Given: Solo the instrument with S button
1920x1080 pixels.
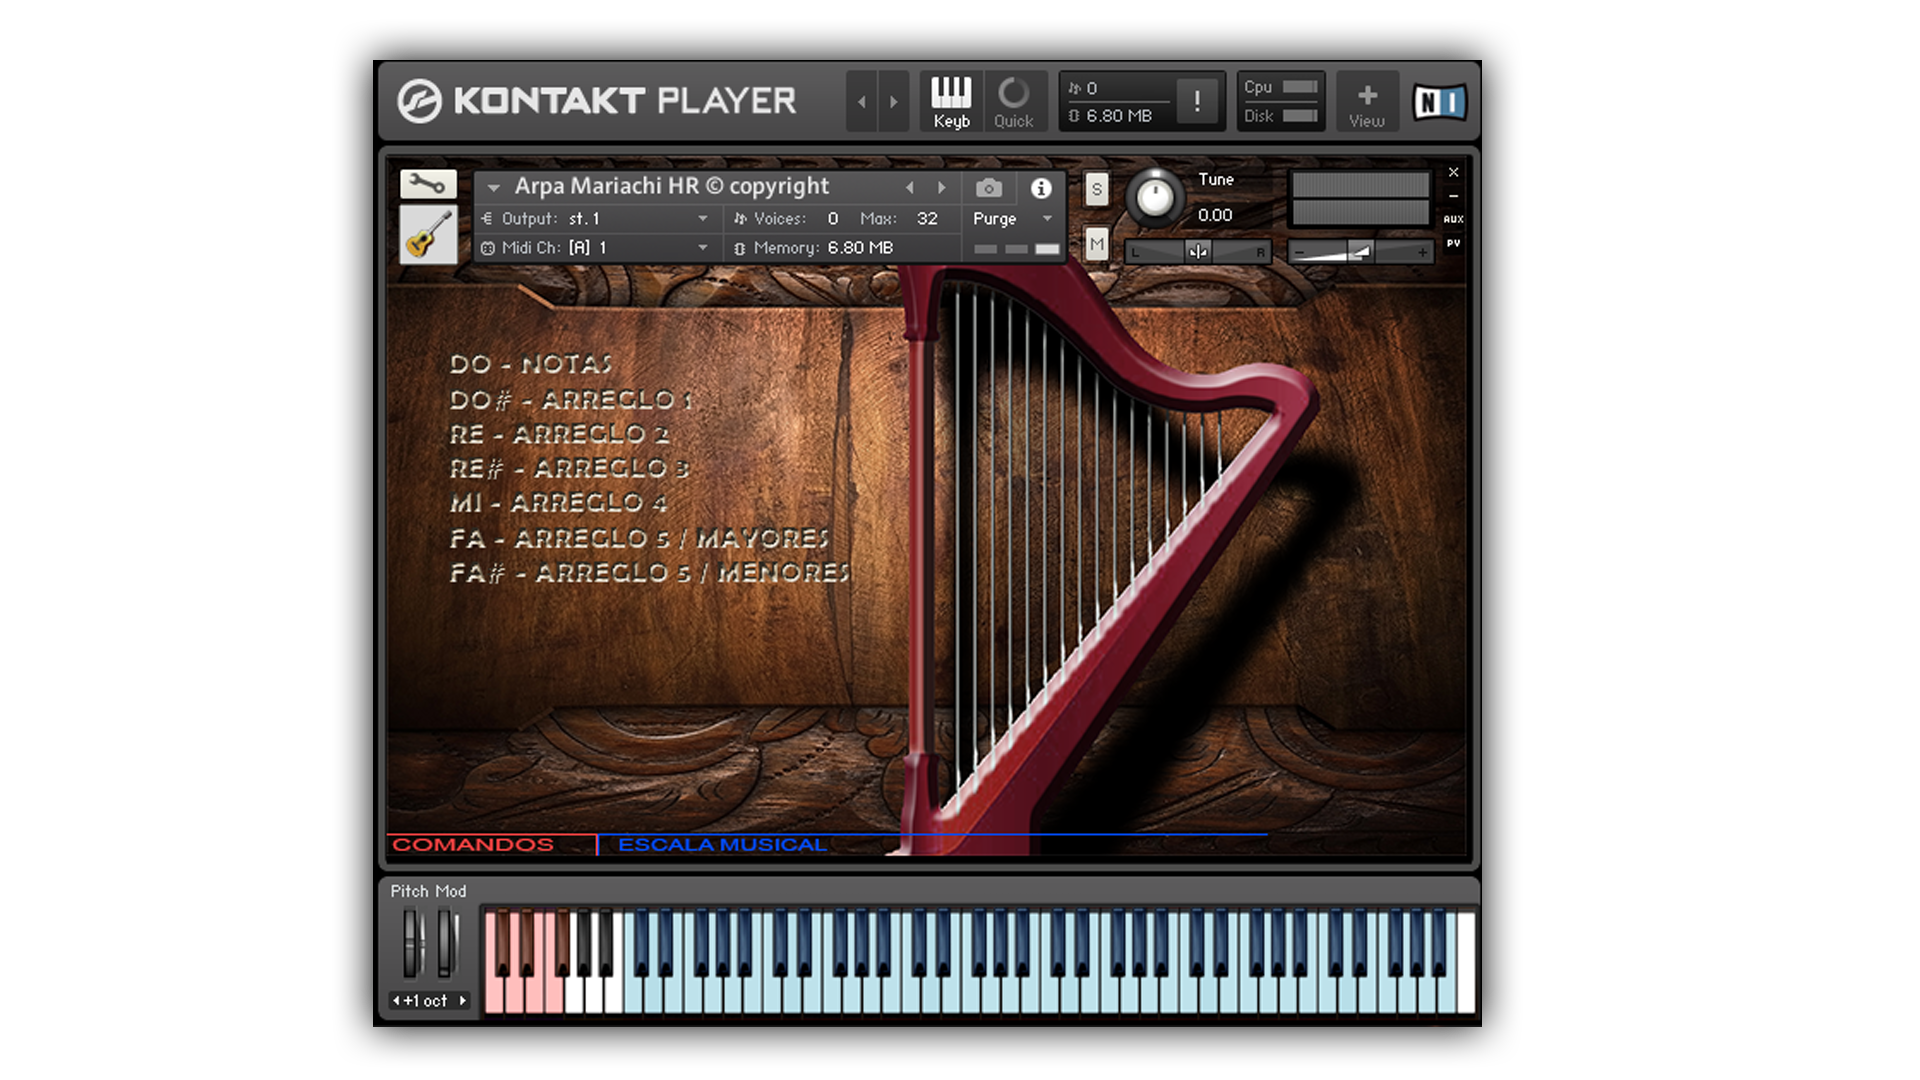Looking at the screenshot, I should pos(1097,189).
